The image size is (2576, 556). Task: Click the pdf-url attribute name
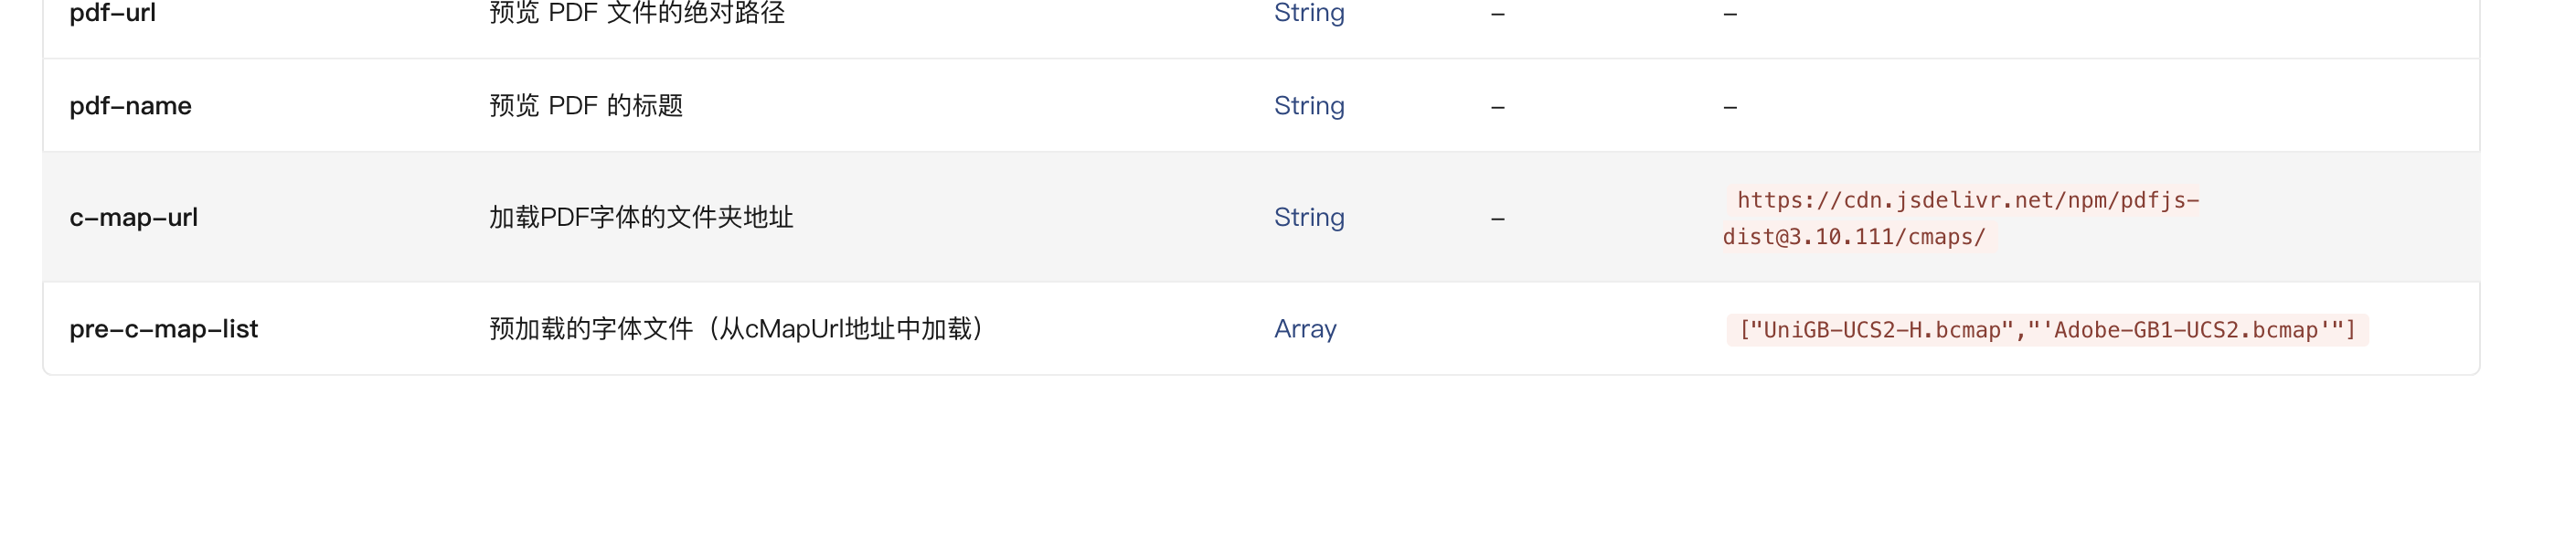[112, 13]
